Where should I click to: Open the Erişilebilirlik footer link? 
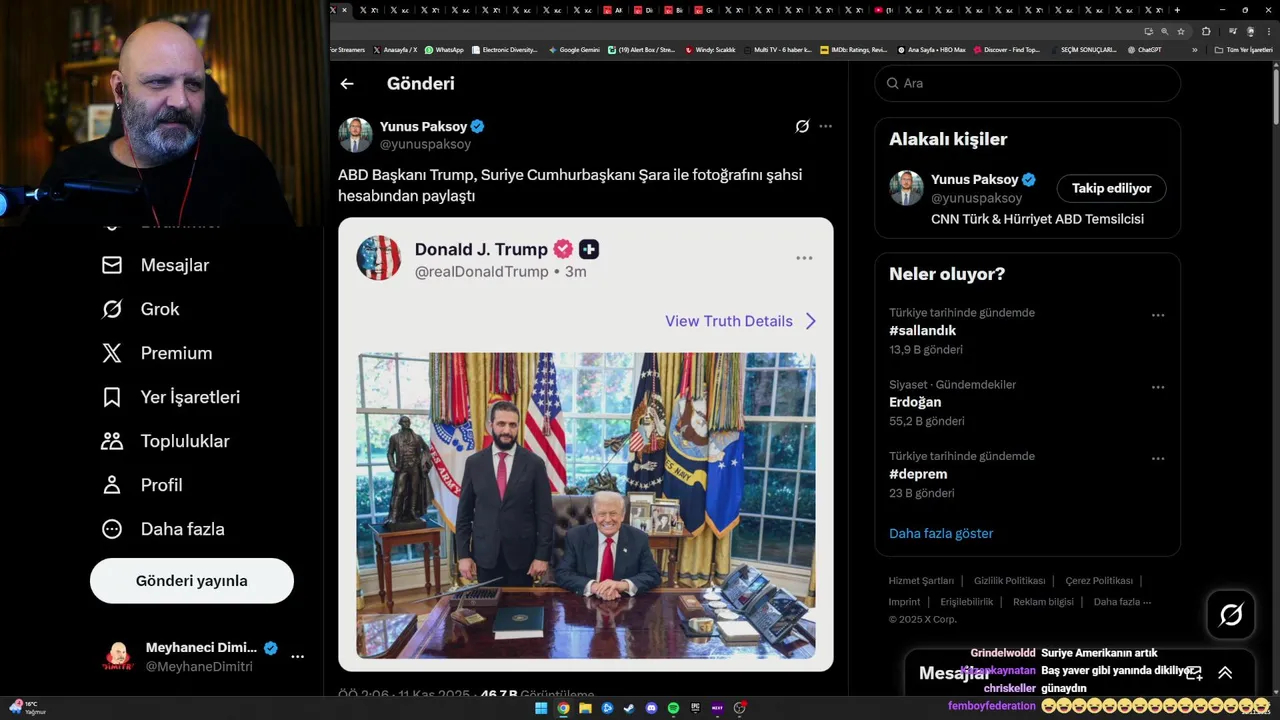click(967, 602)
